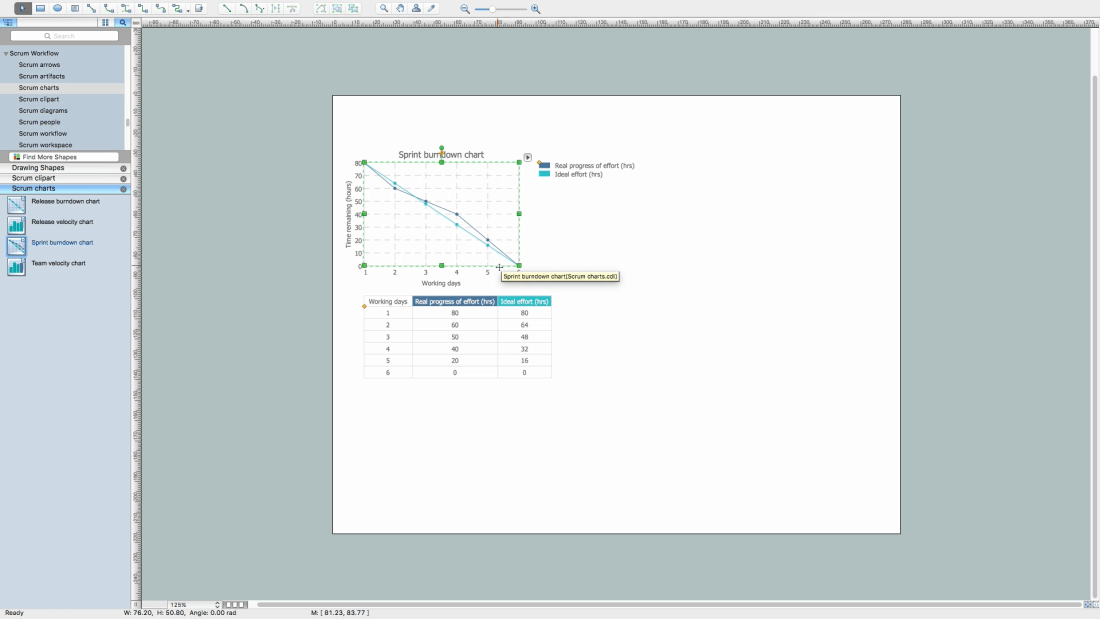Select Scrum people in library list
The height and width of the screenshot is (619, 1100).
tap(39, 122)
